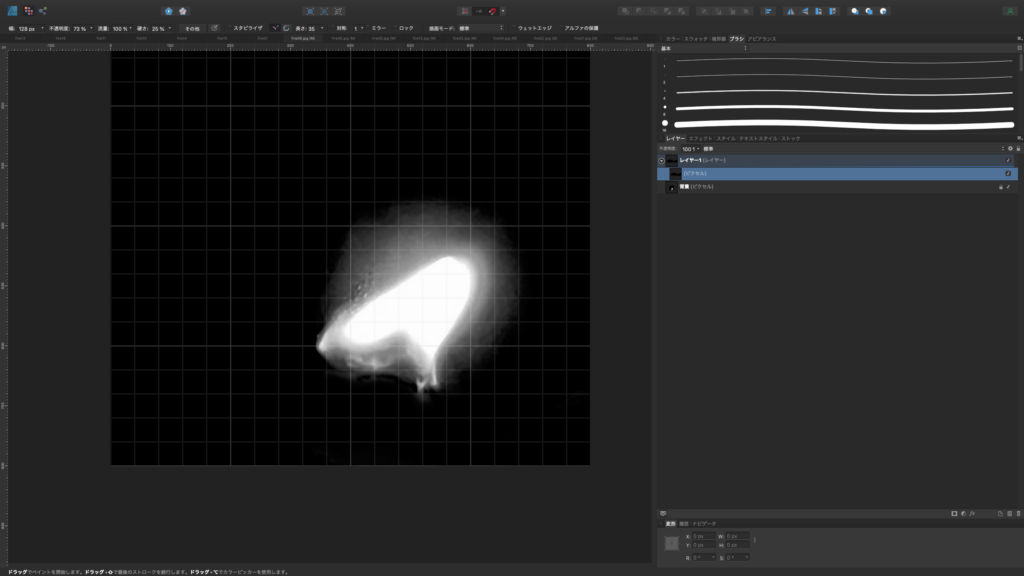Collapse the レイヤー1 group arrow
Viewport: 1024px width, 576px height.
tap(661, 160)
